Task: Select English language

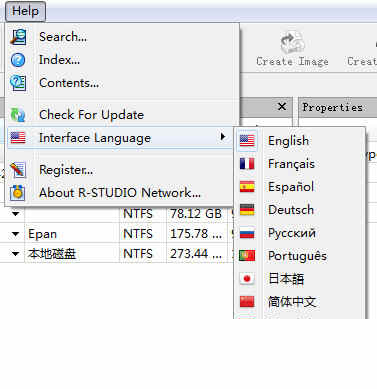Action: 288,141
